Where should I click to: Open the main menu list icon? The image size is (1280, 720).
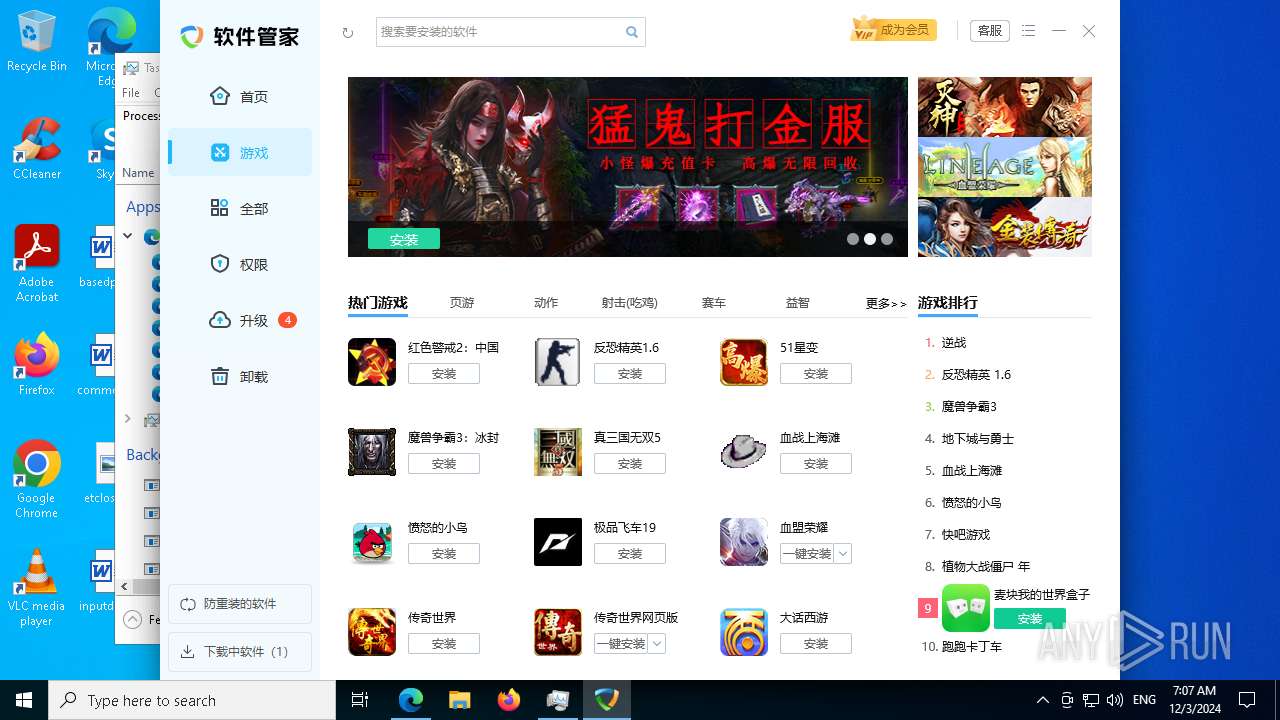coord(1028,31)
